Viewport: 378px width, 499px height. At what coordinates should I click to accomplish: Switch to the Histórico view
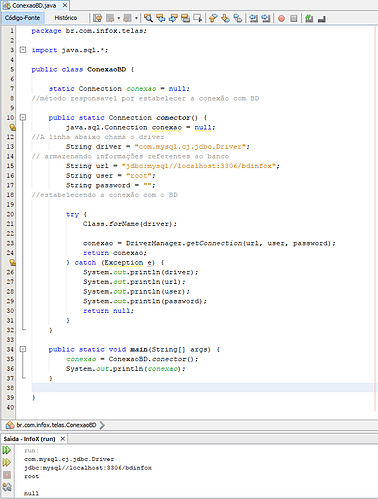coord(66,18)
